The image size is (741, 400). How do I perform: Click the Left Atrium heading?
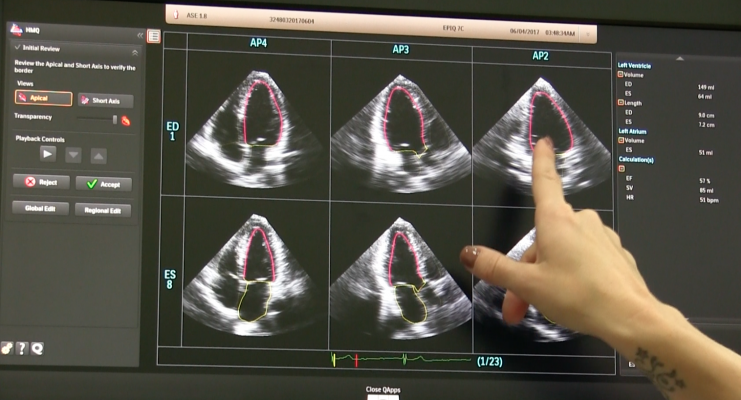(x=632, y=131)
